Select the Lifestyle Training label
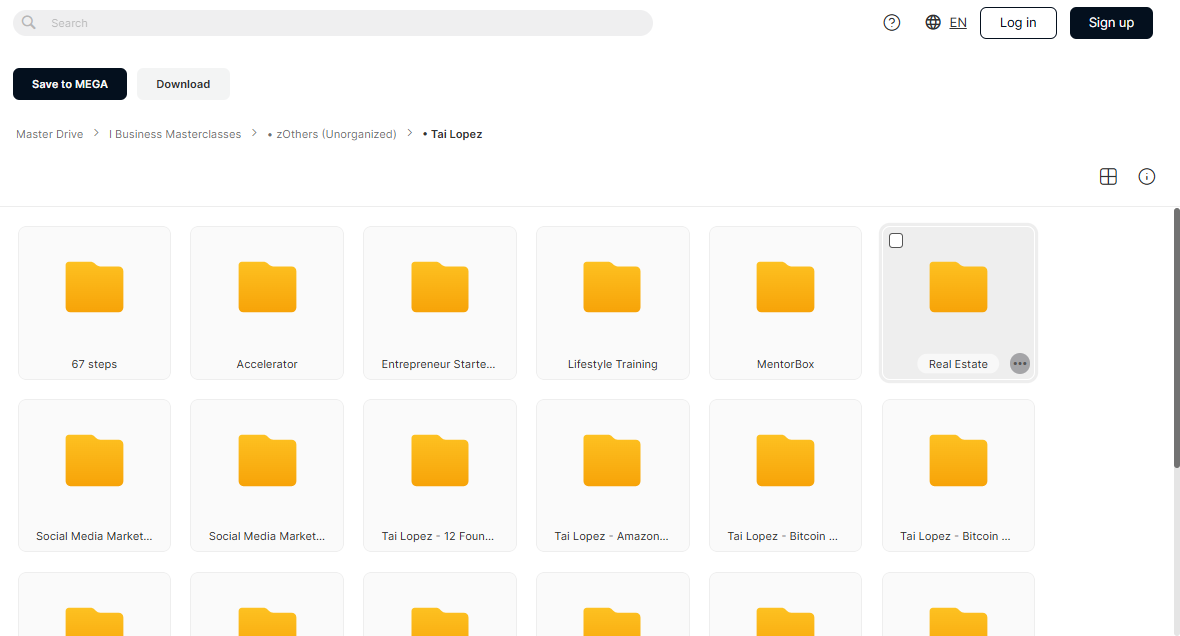This screenshot has height=636, width=1180. click(613, 364)
